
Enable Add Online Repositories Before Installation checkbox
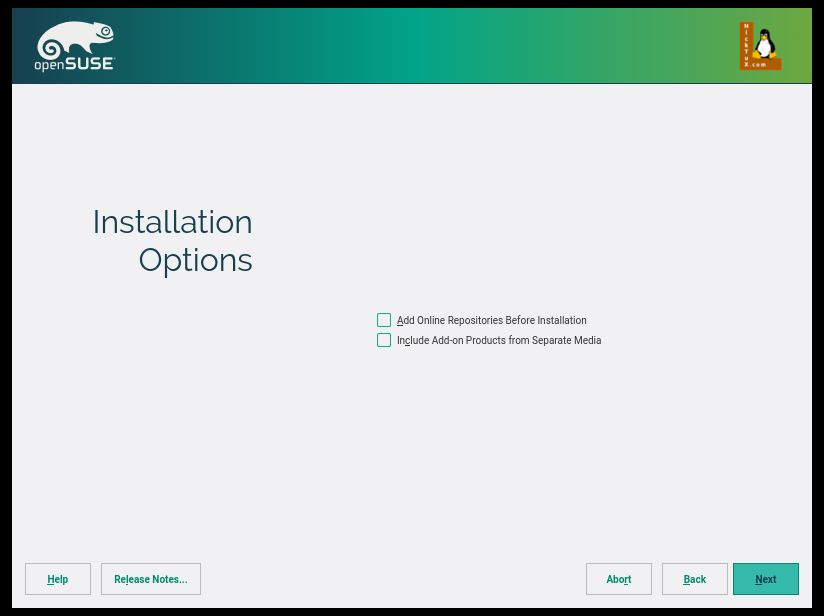point(384,320)
